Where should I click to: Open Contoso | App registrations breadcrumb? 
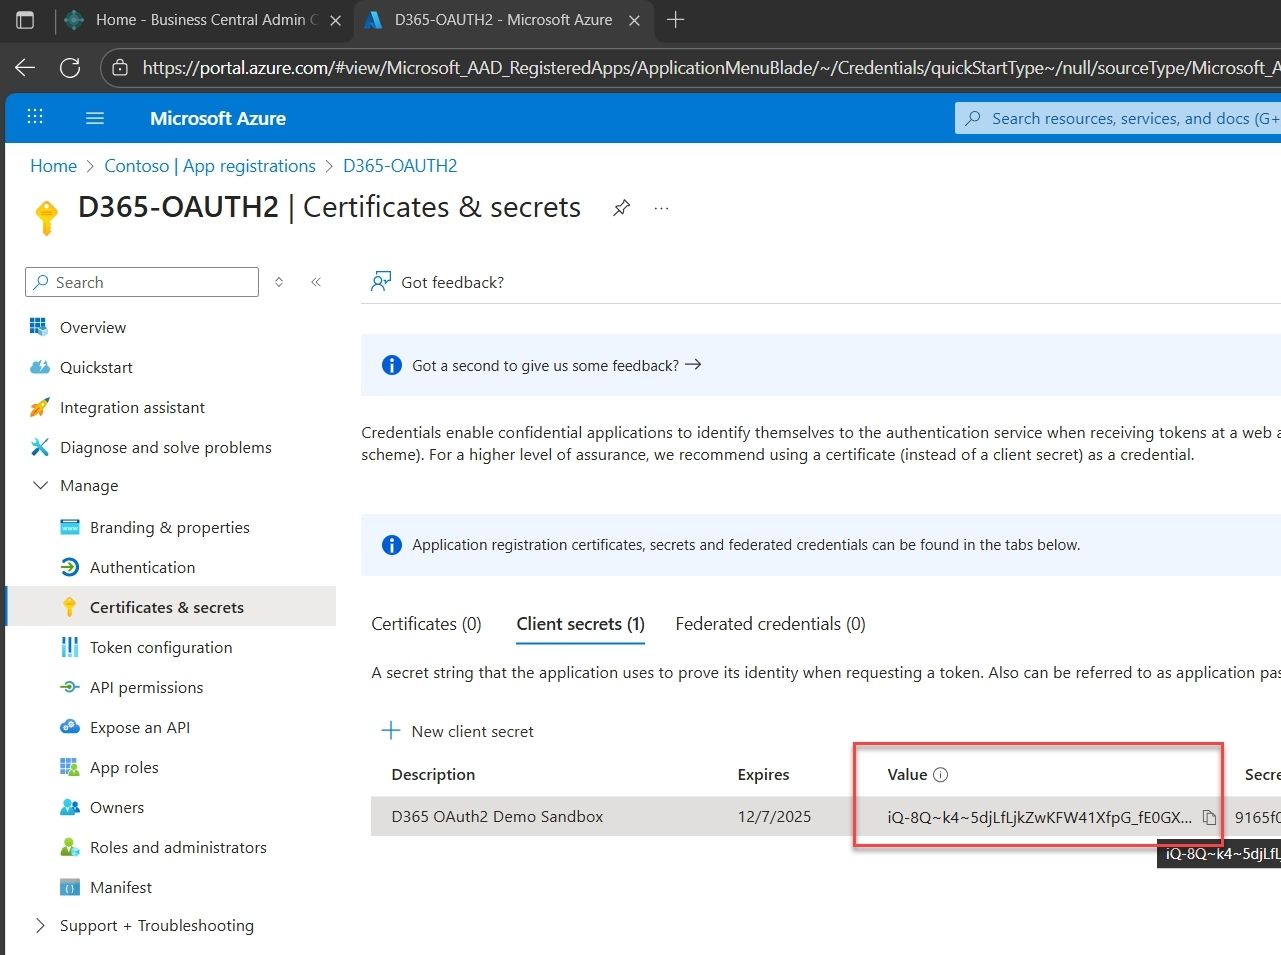[210, 166]
